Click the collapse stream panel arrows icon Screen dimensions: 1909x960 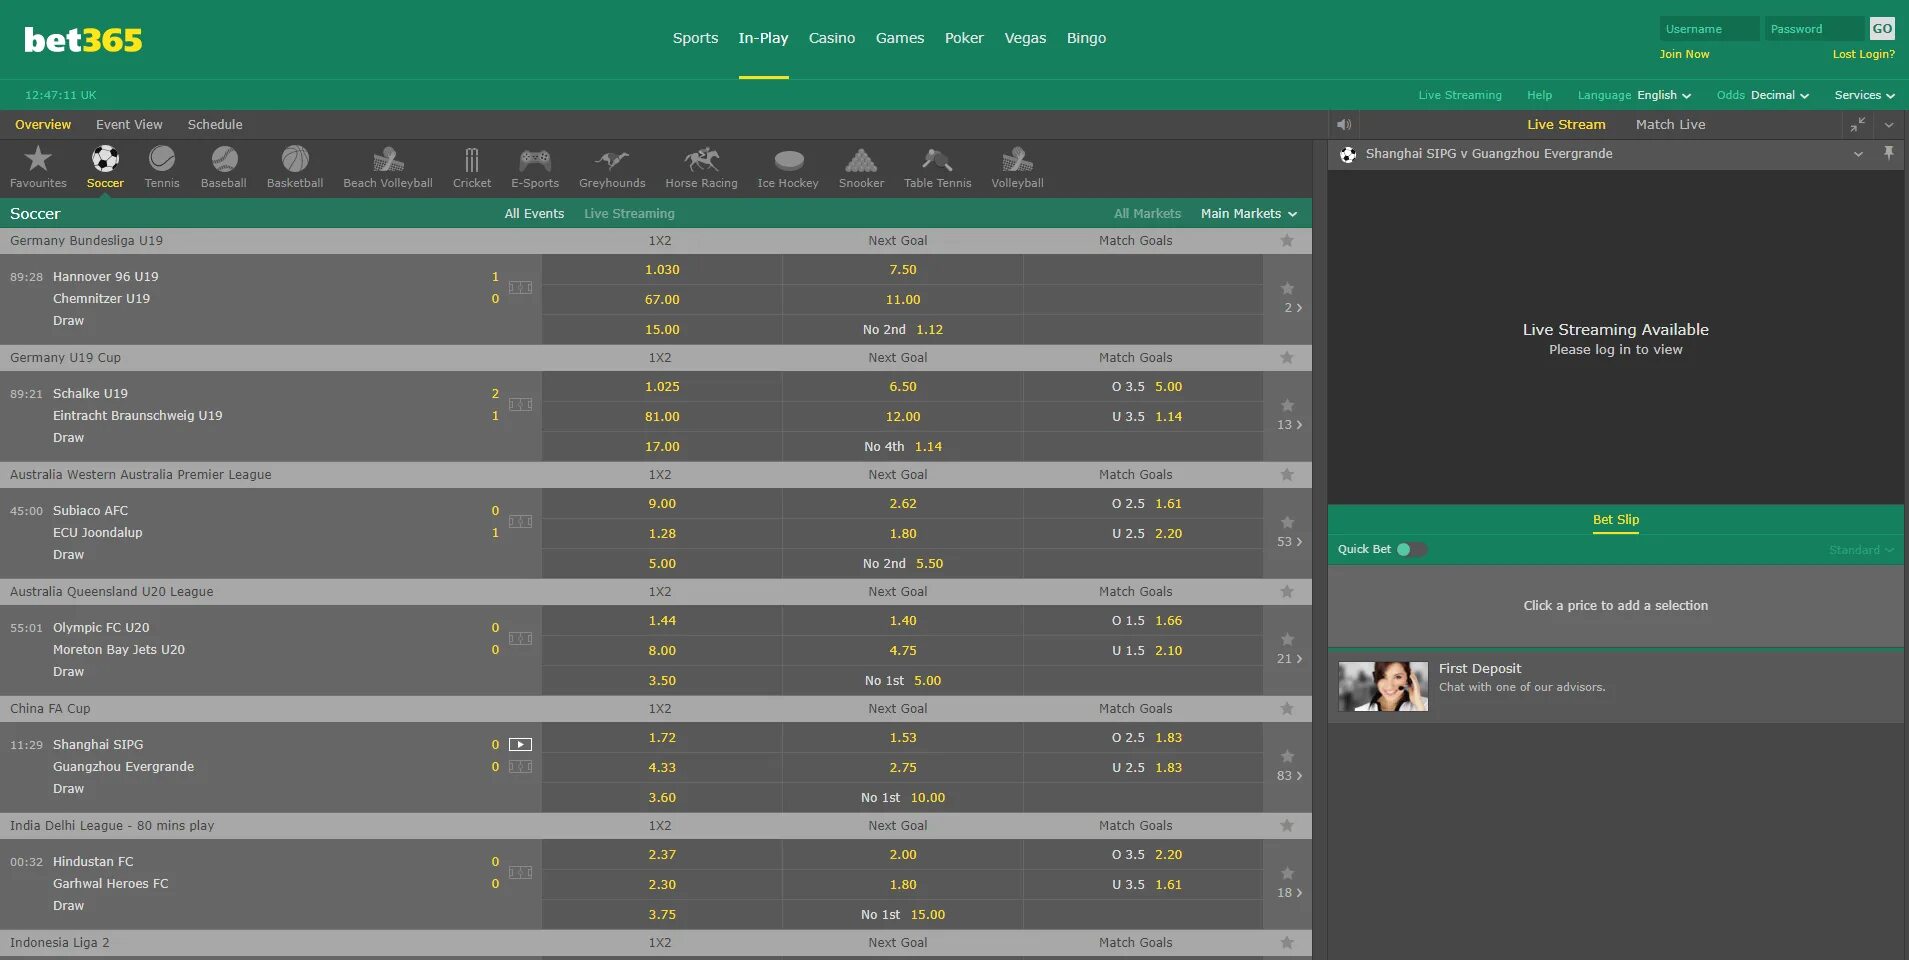[x=1858, y=125]
